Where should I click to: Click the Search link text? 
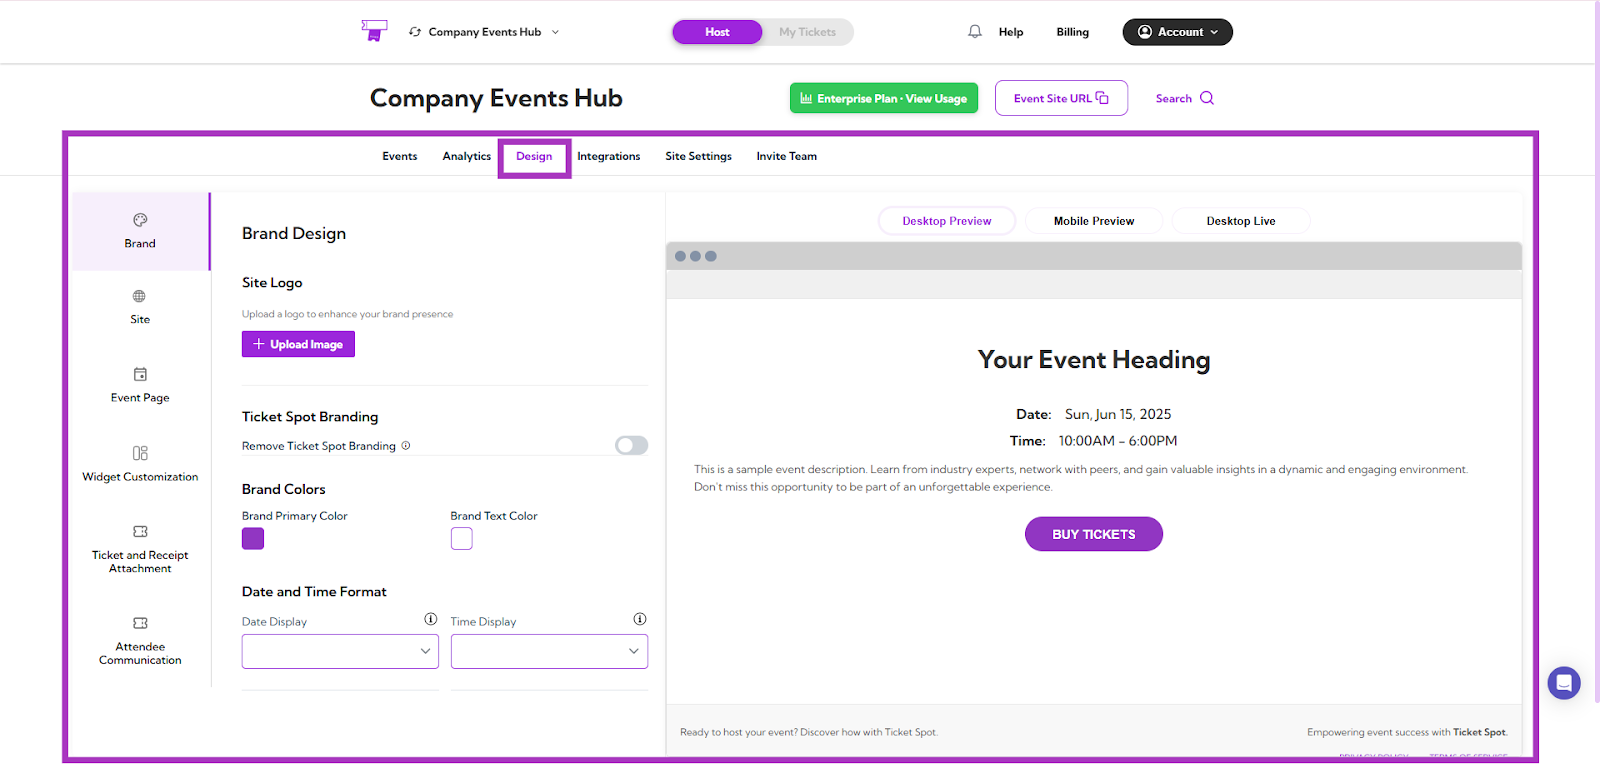pyautogui.click(x=1174, y=98)
